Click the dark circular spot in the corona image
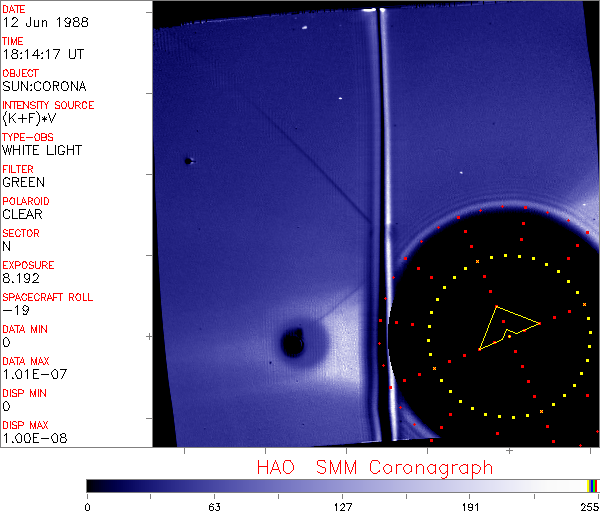 click(x=293, y=343)
